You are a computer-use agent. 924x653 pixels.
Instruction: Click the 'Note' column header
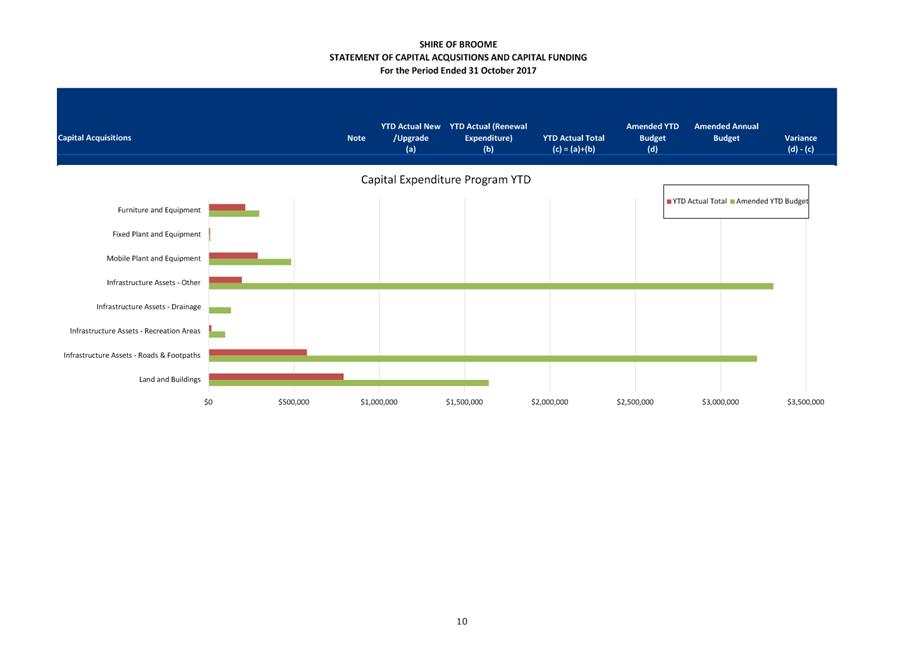[356, 137]
